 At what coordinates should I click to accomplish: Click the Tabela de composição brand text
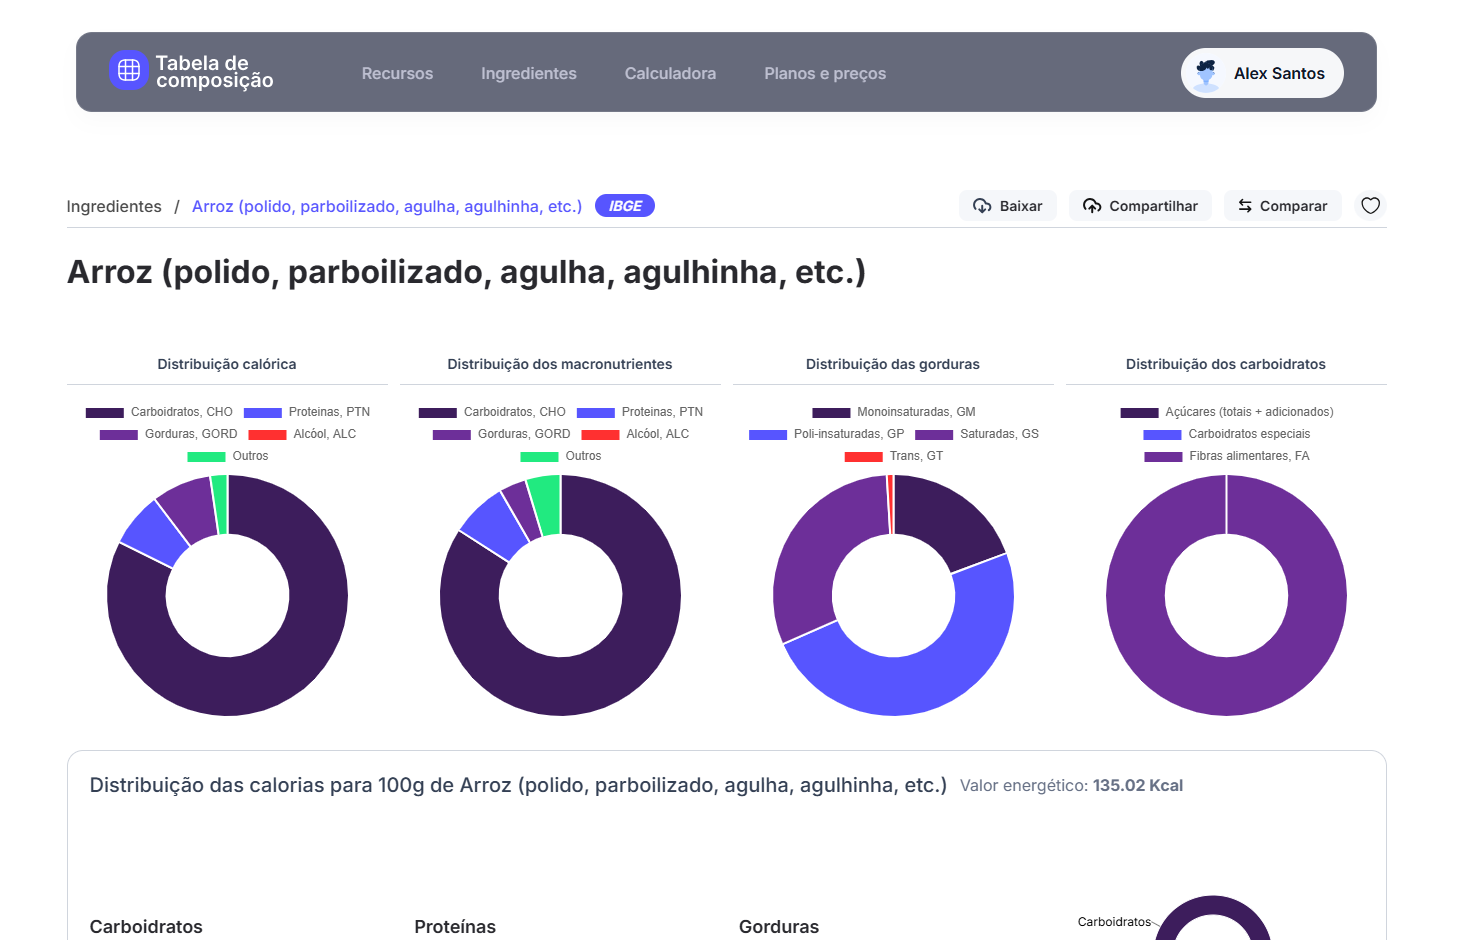point(214,71)
